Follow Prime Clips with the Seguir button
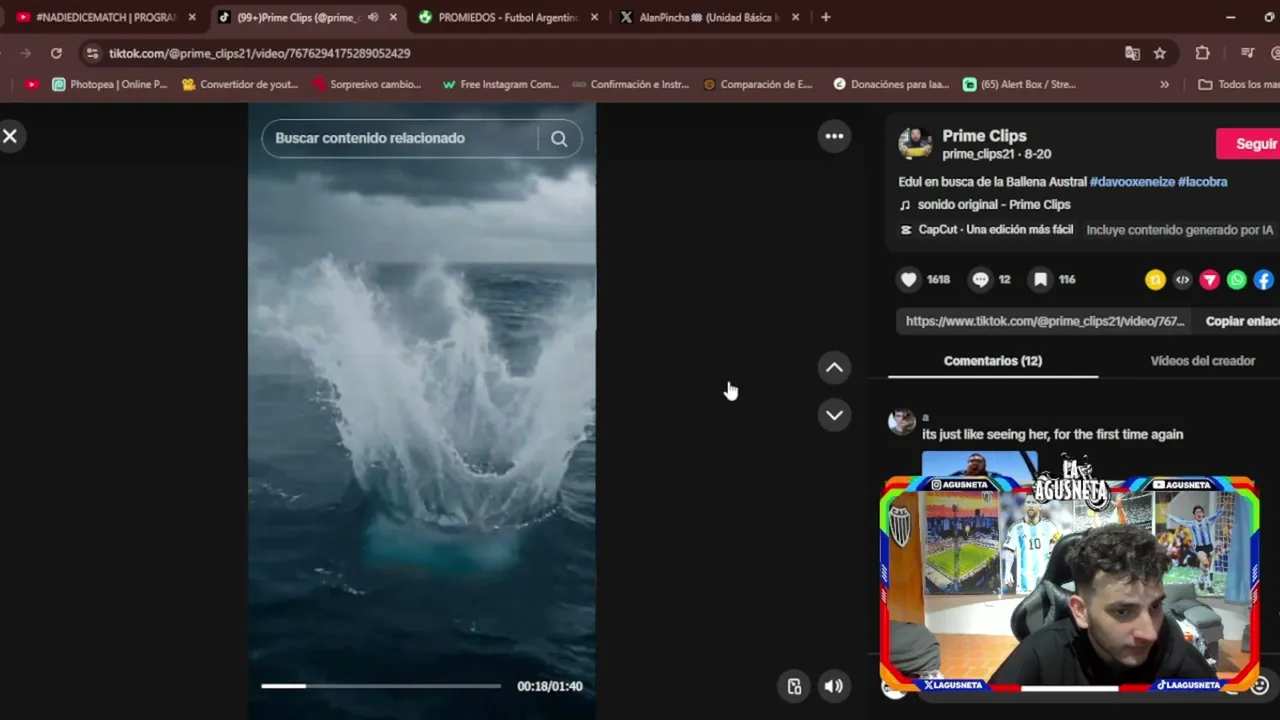 click(1250, 144)
